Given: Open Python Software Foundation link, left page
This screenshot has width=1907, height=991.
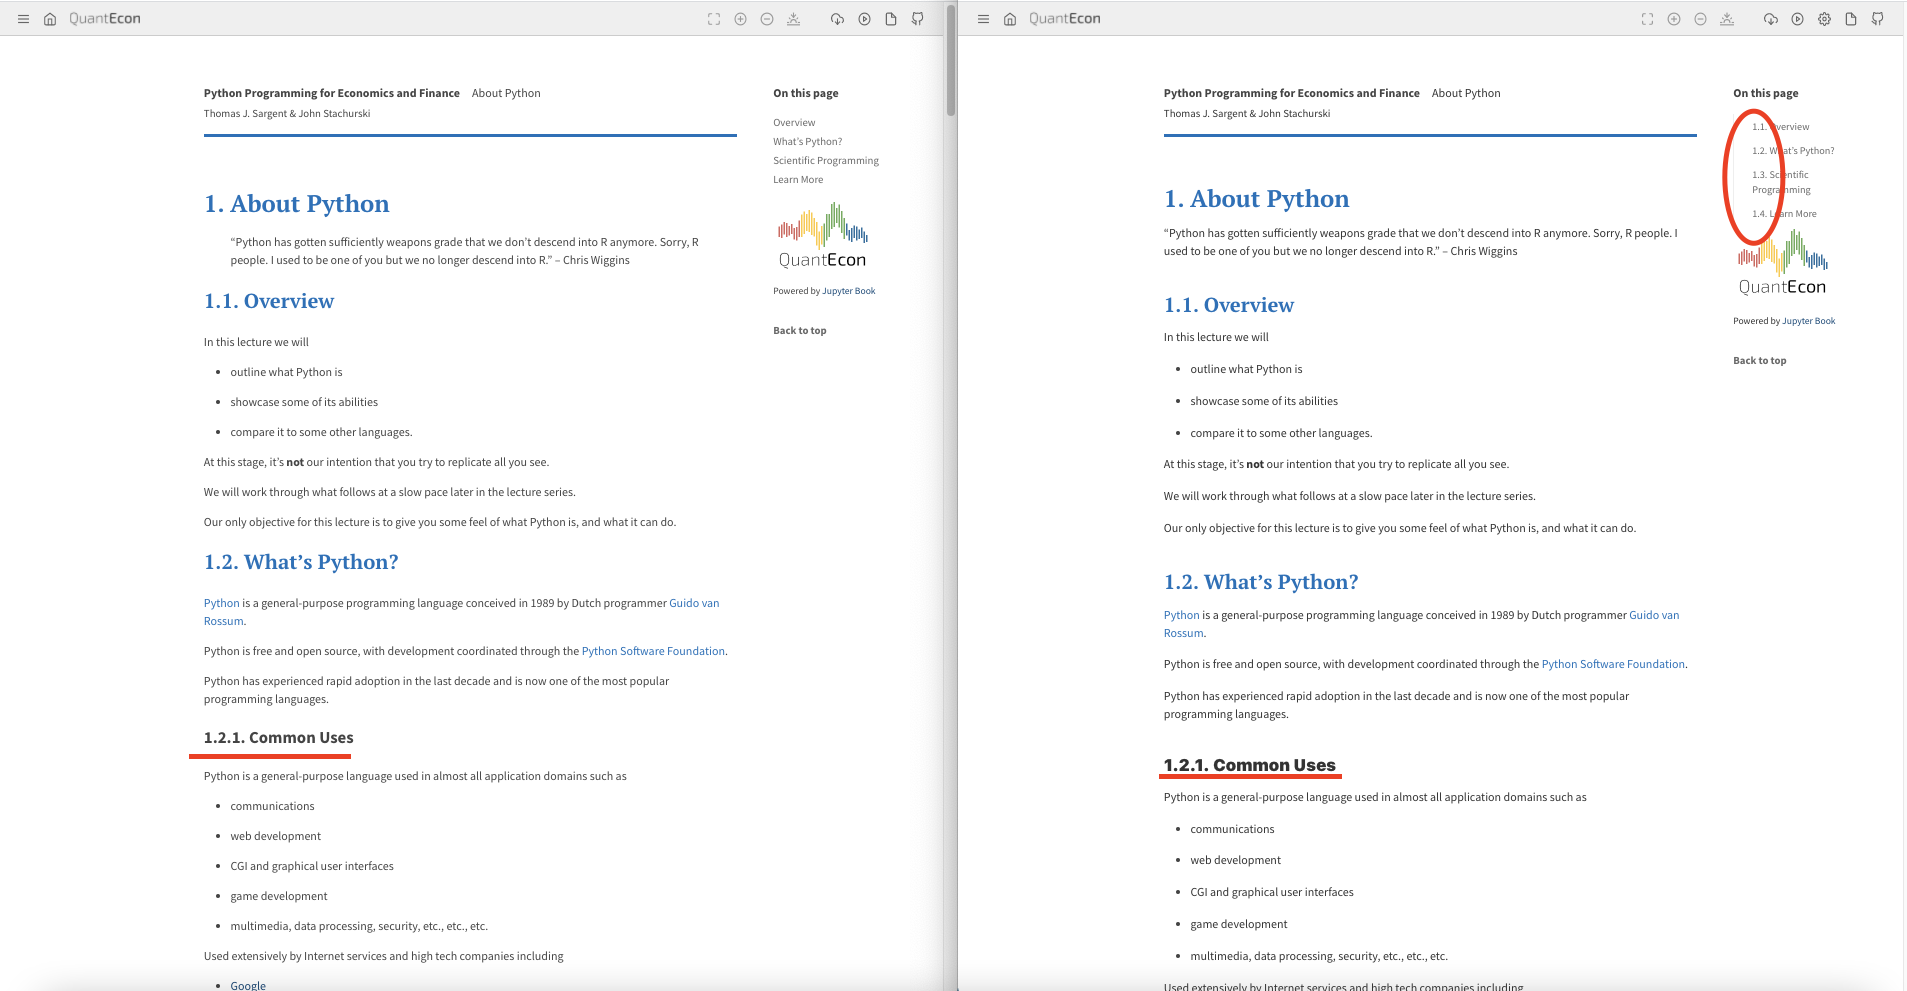Looking at the screenshot, I should pos(653,651).
